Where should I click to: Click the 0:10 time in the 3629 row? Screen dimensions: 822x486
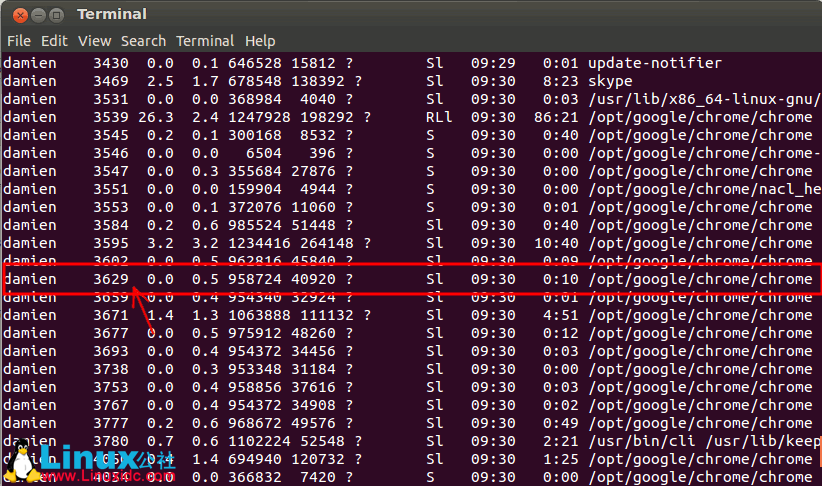tap(560, 279)
